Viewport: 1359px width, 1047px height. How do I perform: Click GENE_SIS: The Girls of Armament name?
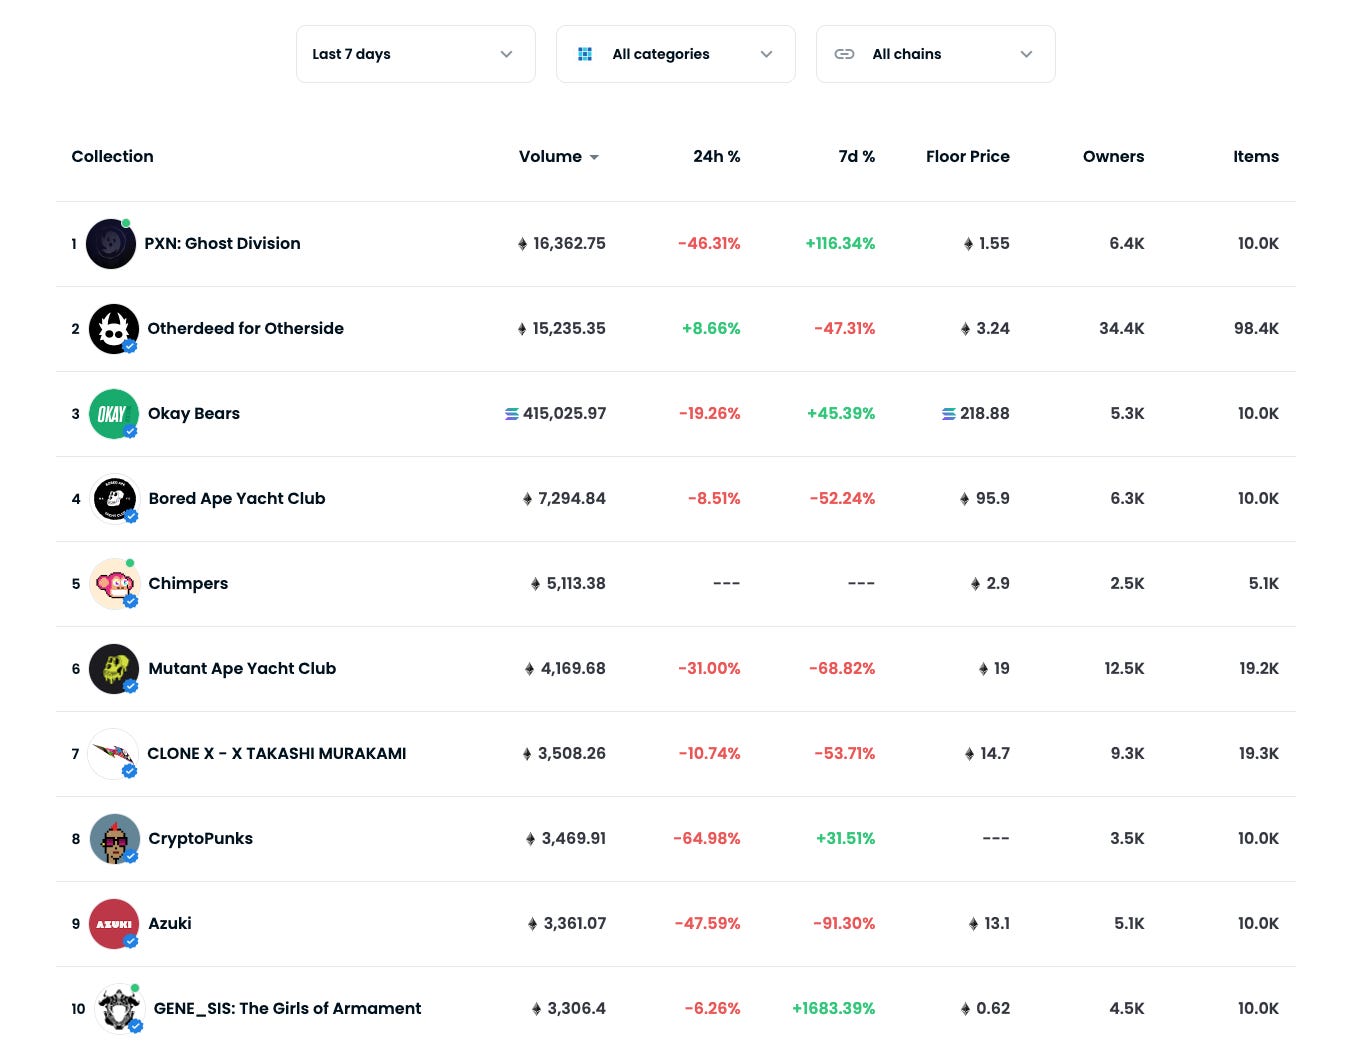(x=287, y=1008)
